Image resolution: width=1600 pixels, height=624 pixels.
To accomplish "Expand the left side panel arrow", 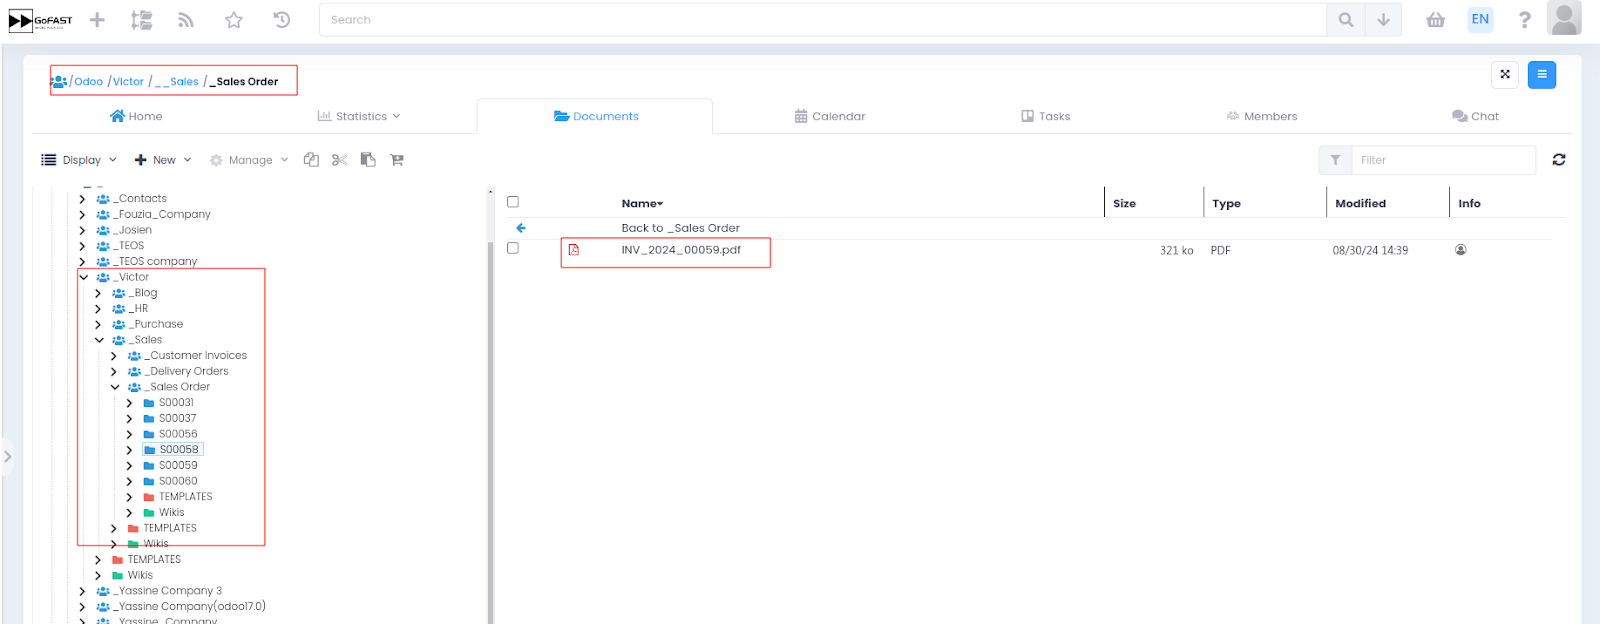I will (7, 457).
